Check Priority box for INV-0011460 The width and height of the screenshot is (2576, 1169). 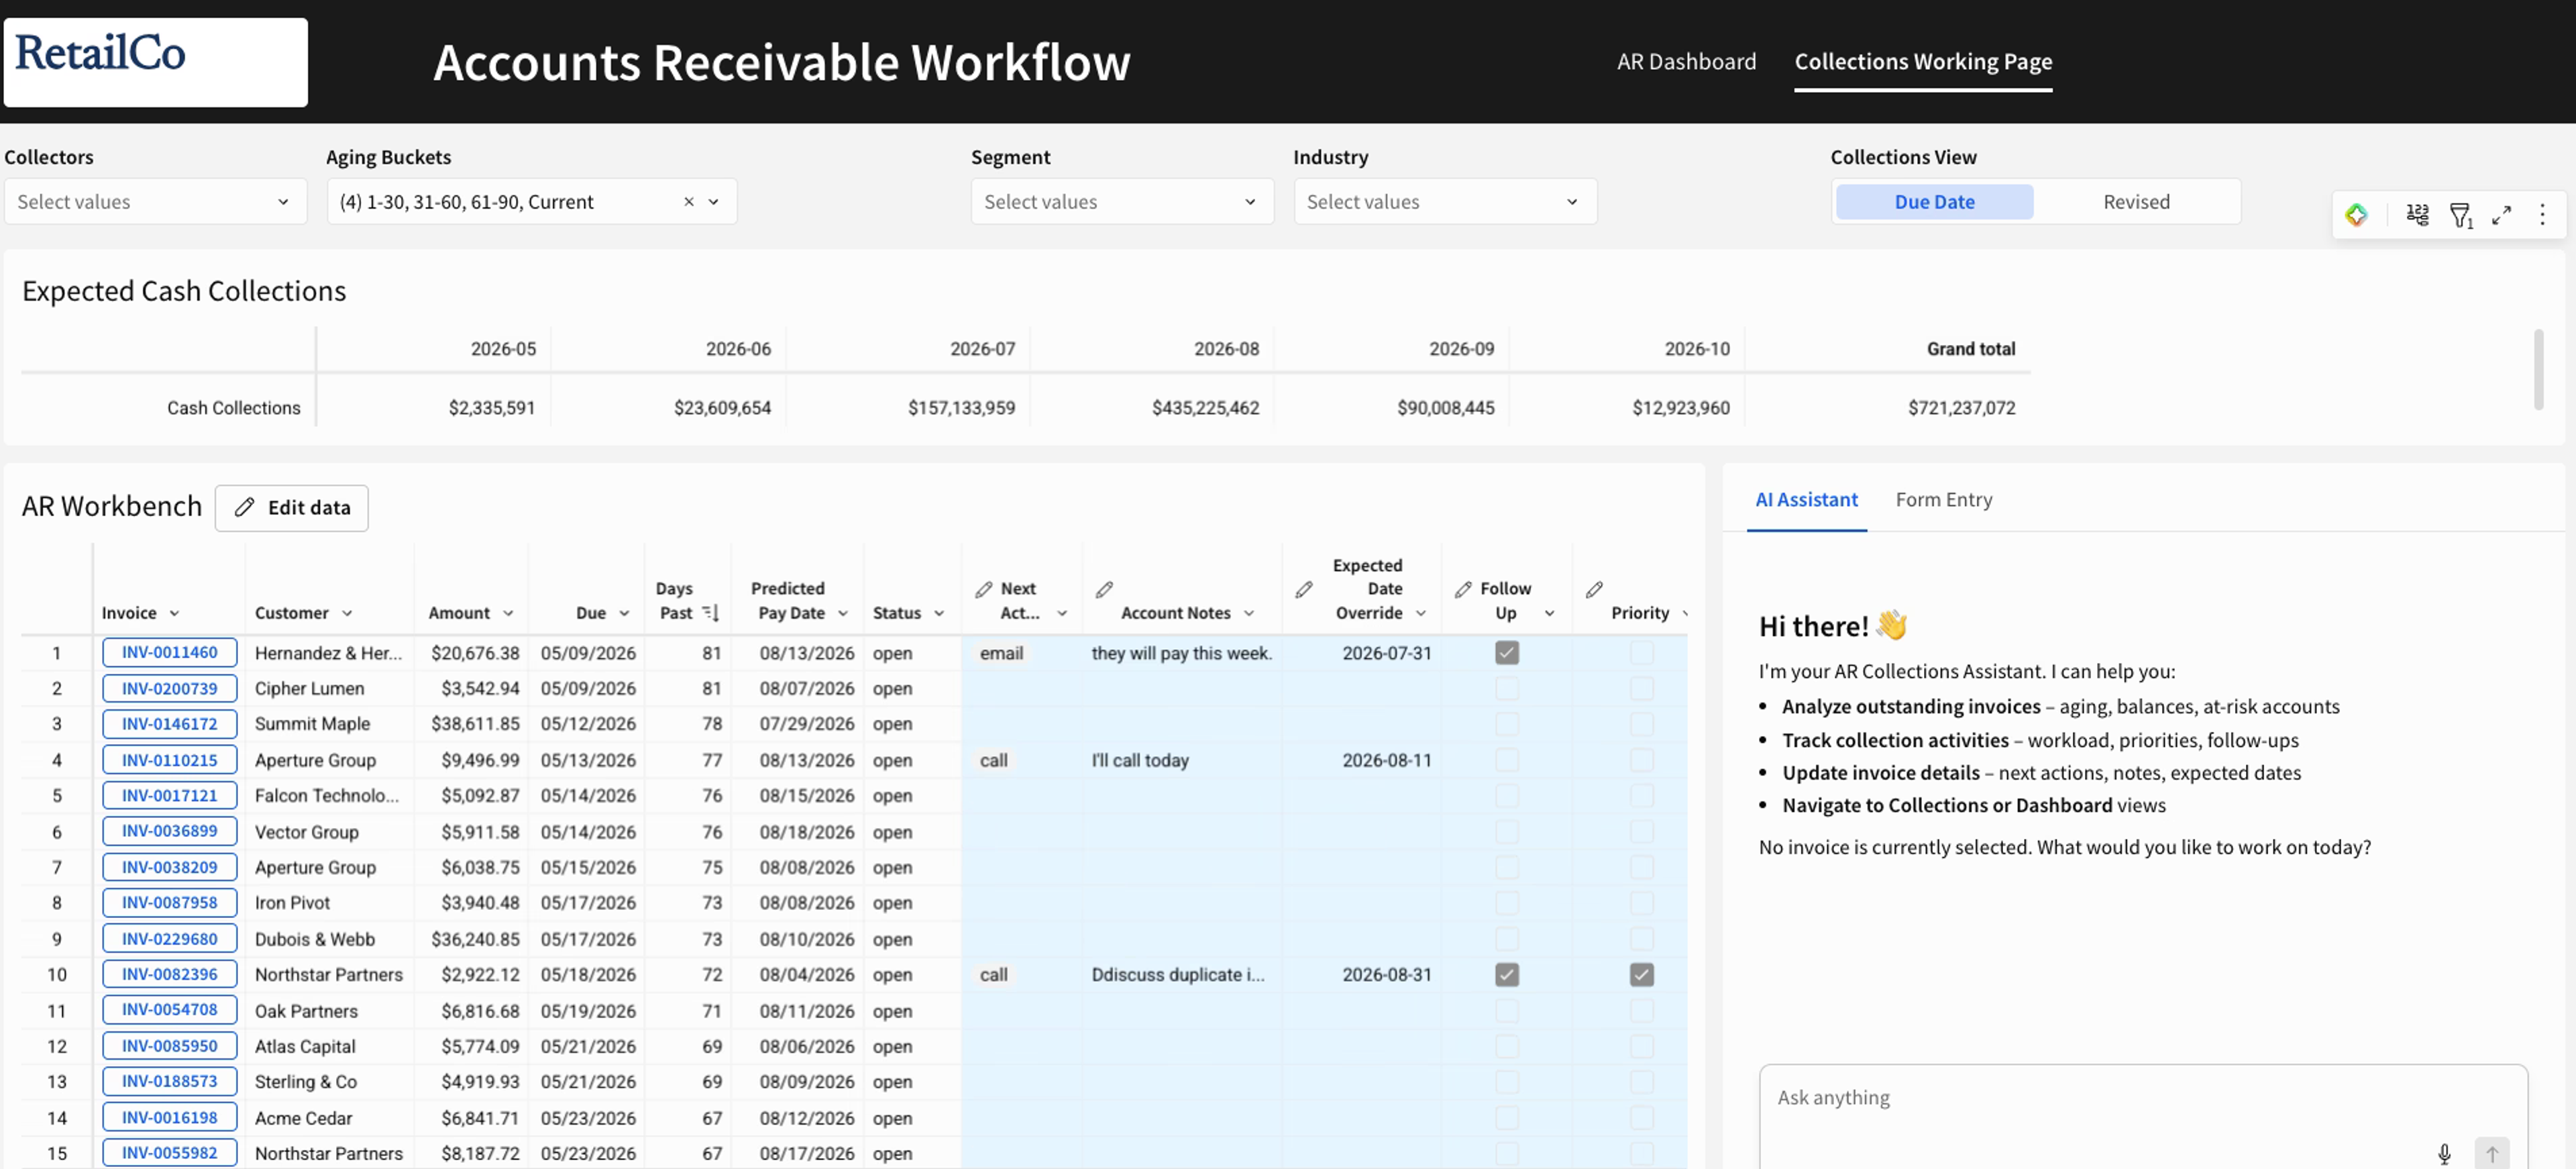tap(1641, 653)
